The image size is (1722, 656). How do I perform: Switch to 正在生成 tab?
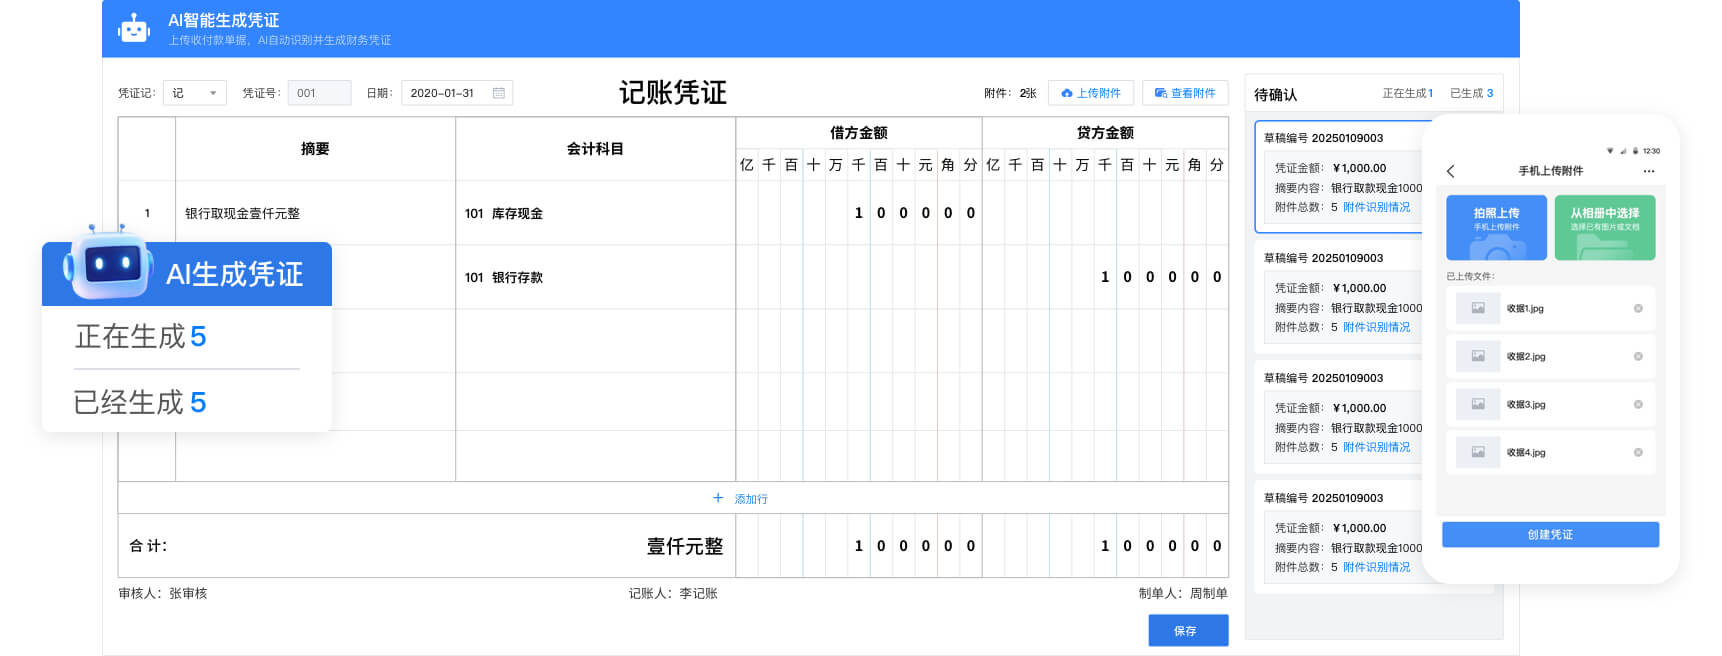[1407, 93]
